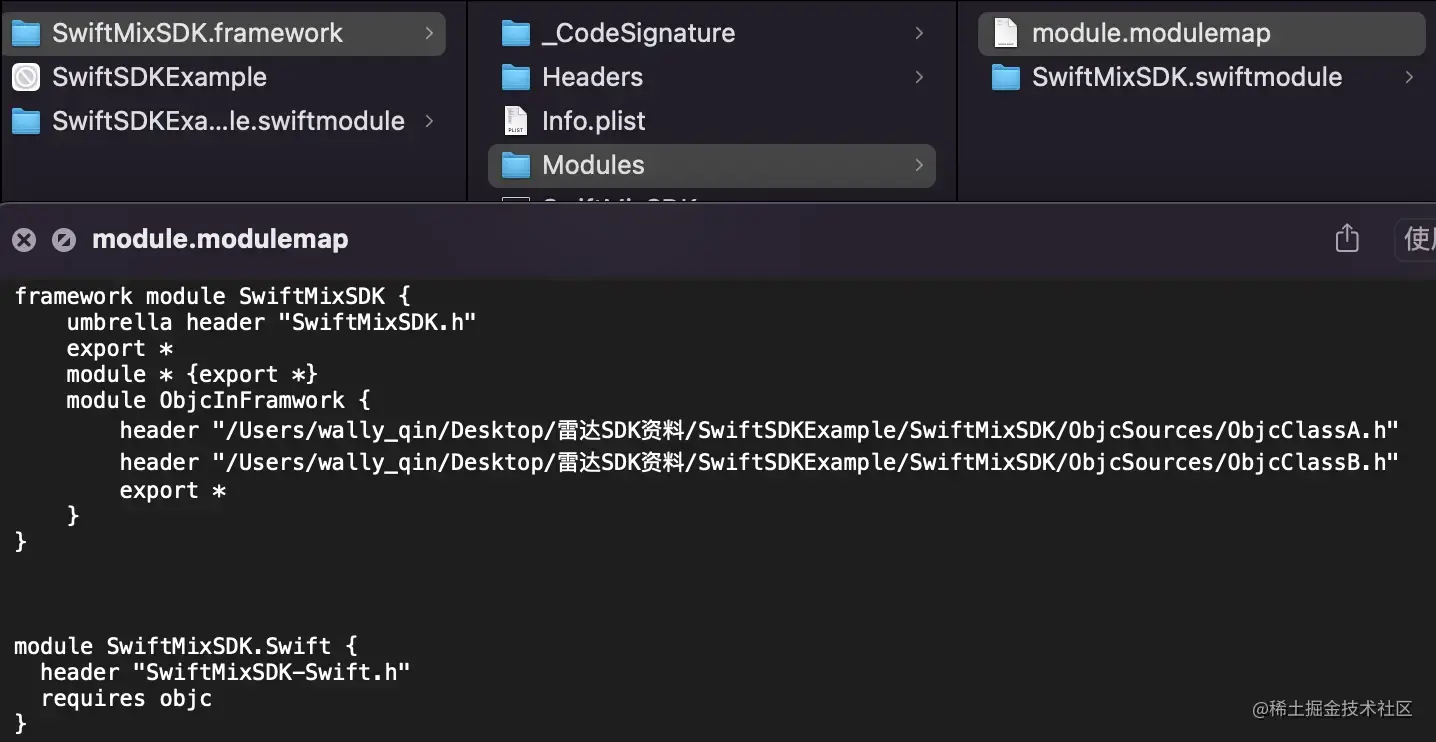Click the ObjcClassA.h header path line
1436x742 pixels.
click(759, 430)
